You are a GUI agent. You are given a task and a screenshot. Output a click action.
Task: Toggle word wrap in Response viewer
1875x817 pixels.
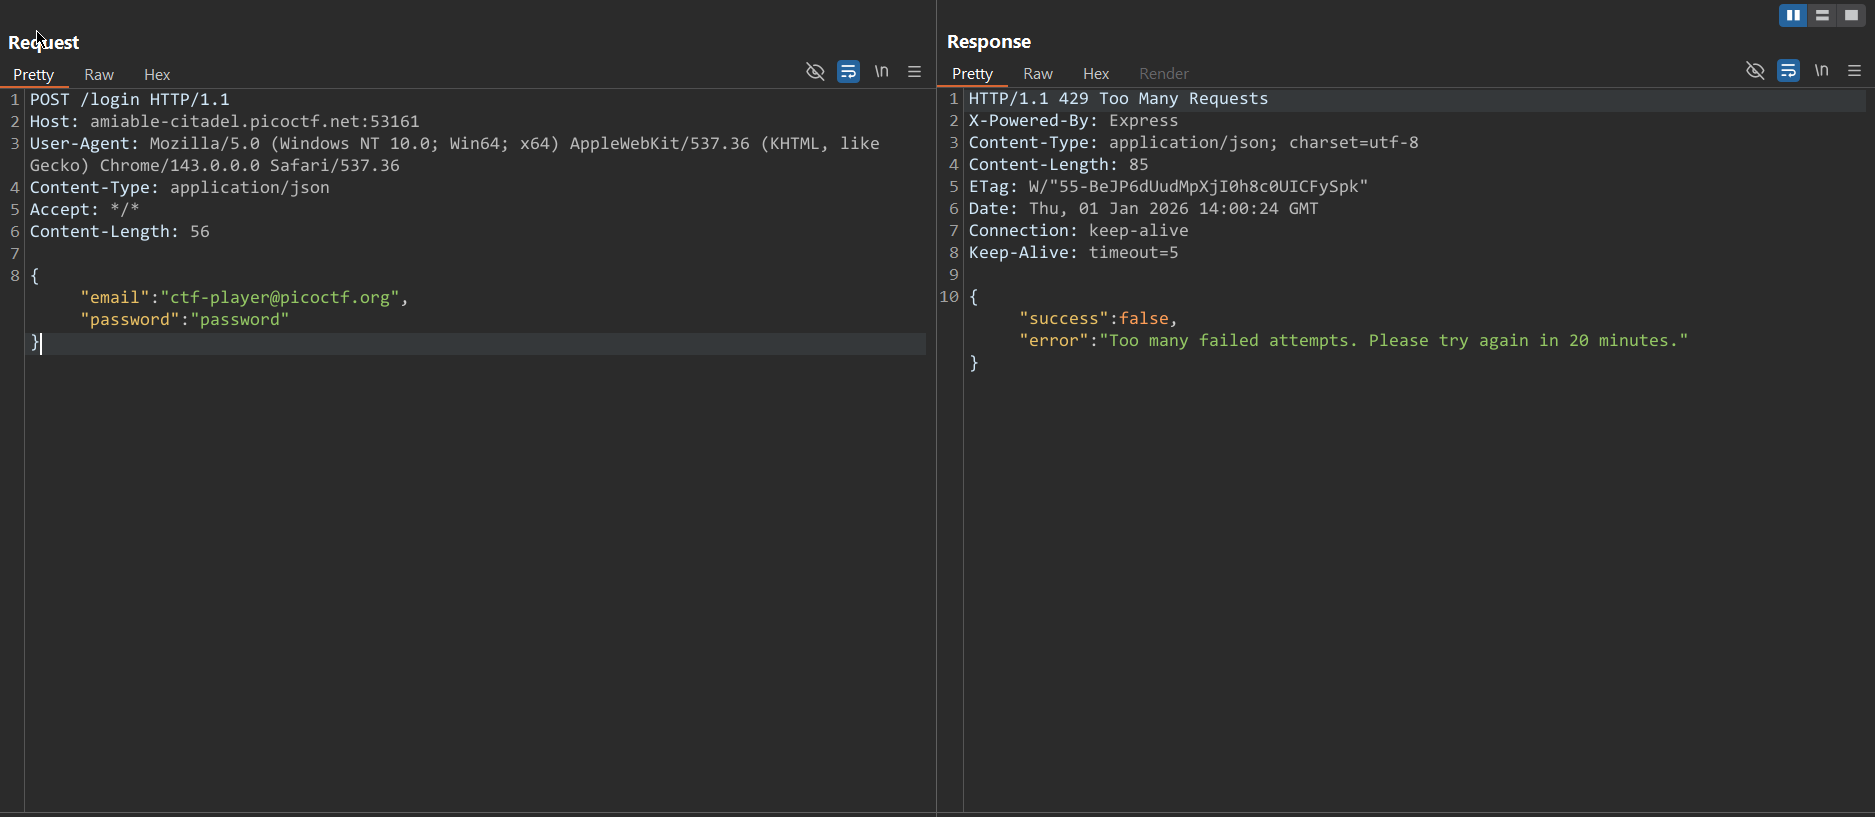point(1788,71)
